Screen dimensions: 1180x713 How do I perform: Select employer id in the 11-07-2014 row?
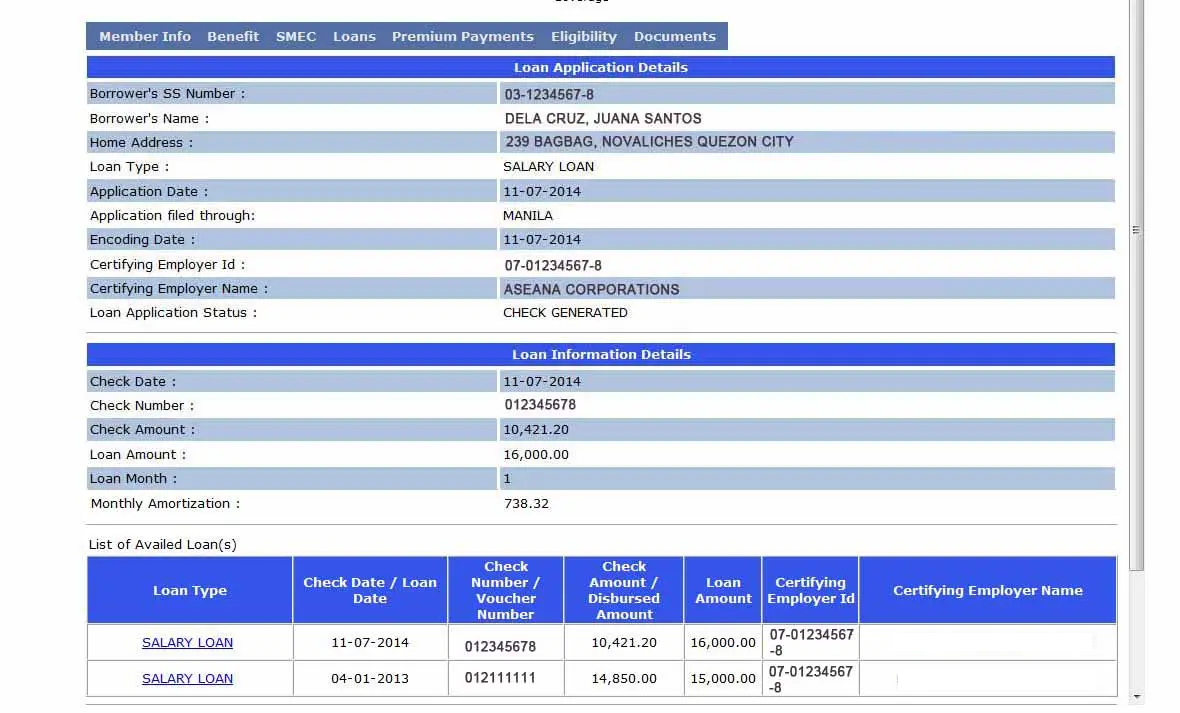click(810, 642)
